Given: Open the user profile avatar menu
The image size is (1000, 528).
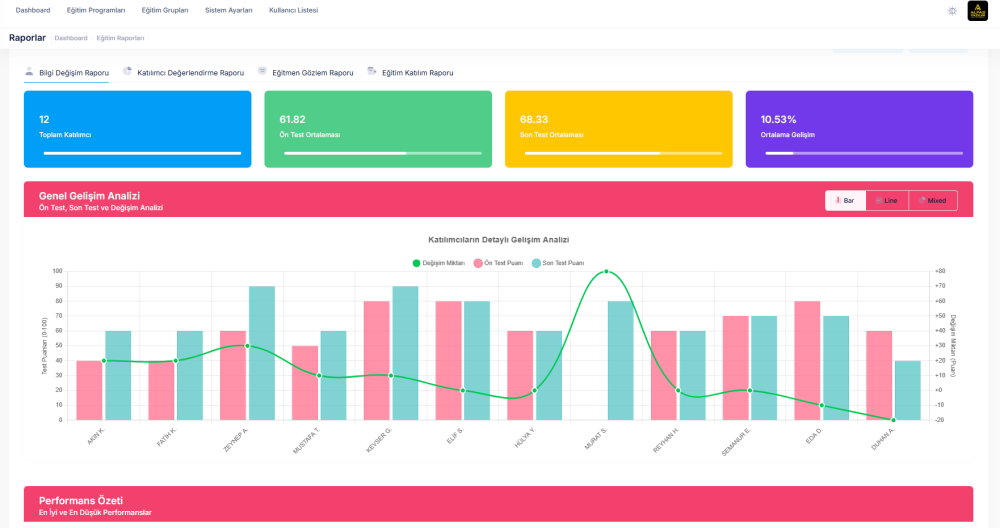Looking at the screenshot, I should (977, 10).
